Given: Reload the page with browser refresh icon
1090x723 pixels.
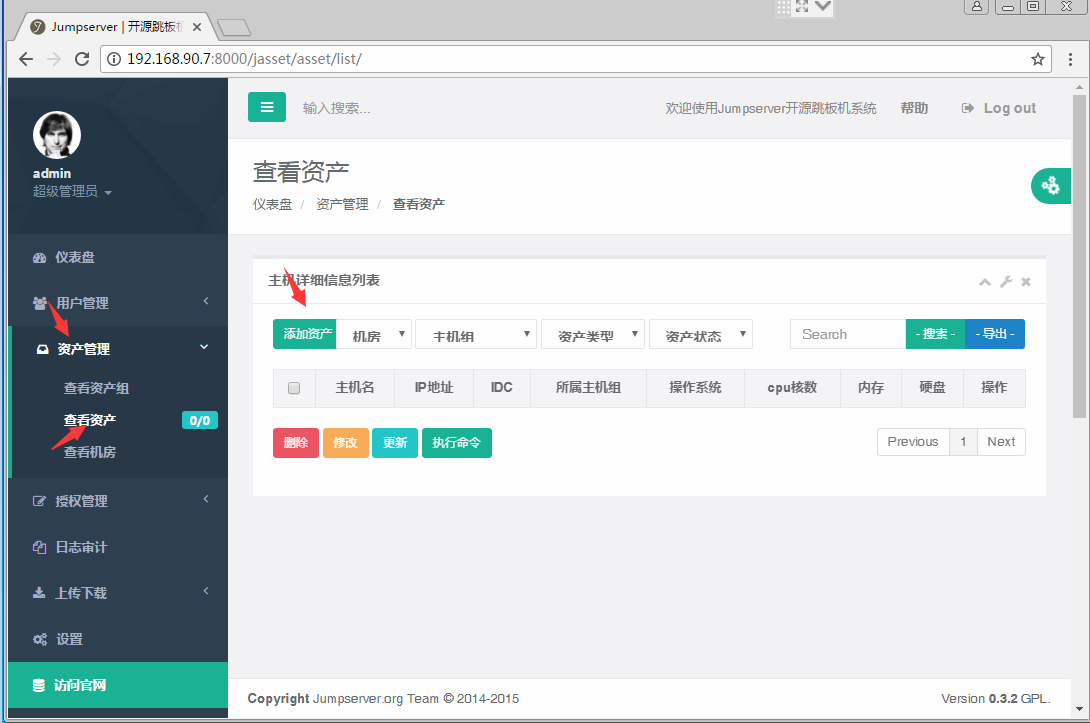Looking at the screenshot, I should pos(82,59).
